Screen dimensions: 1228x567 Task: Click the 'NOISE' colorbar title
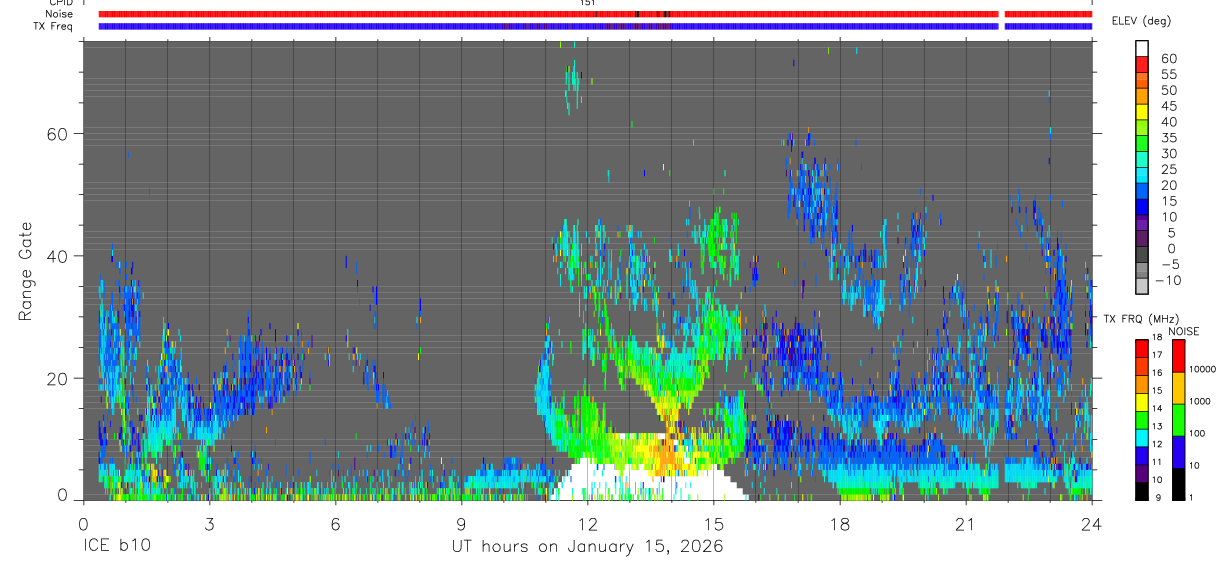(x=1183, y=331)
